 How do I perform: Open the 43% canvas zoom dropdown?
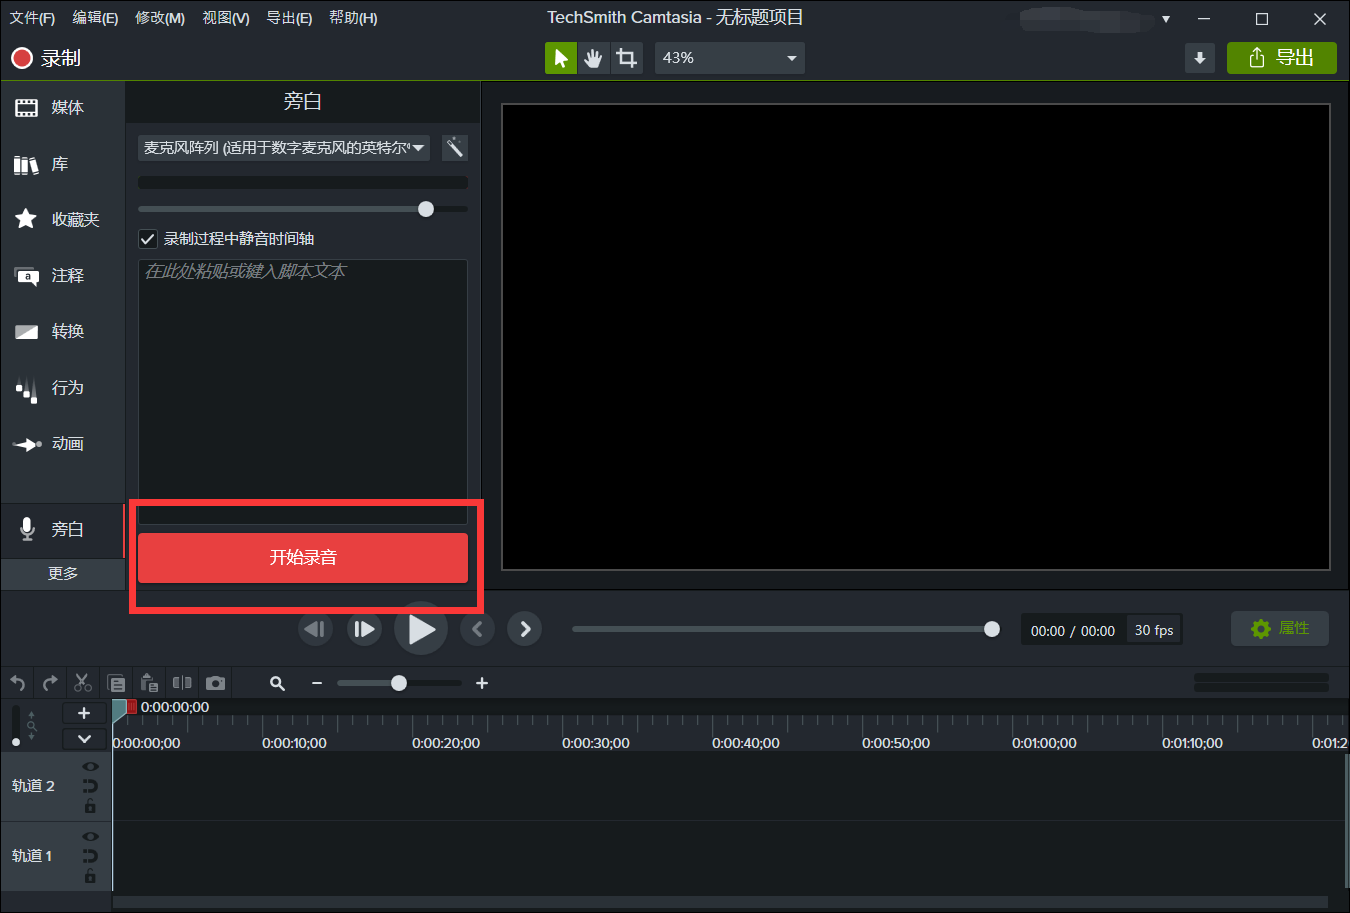coord(730,58)
